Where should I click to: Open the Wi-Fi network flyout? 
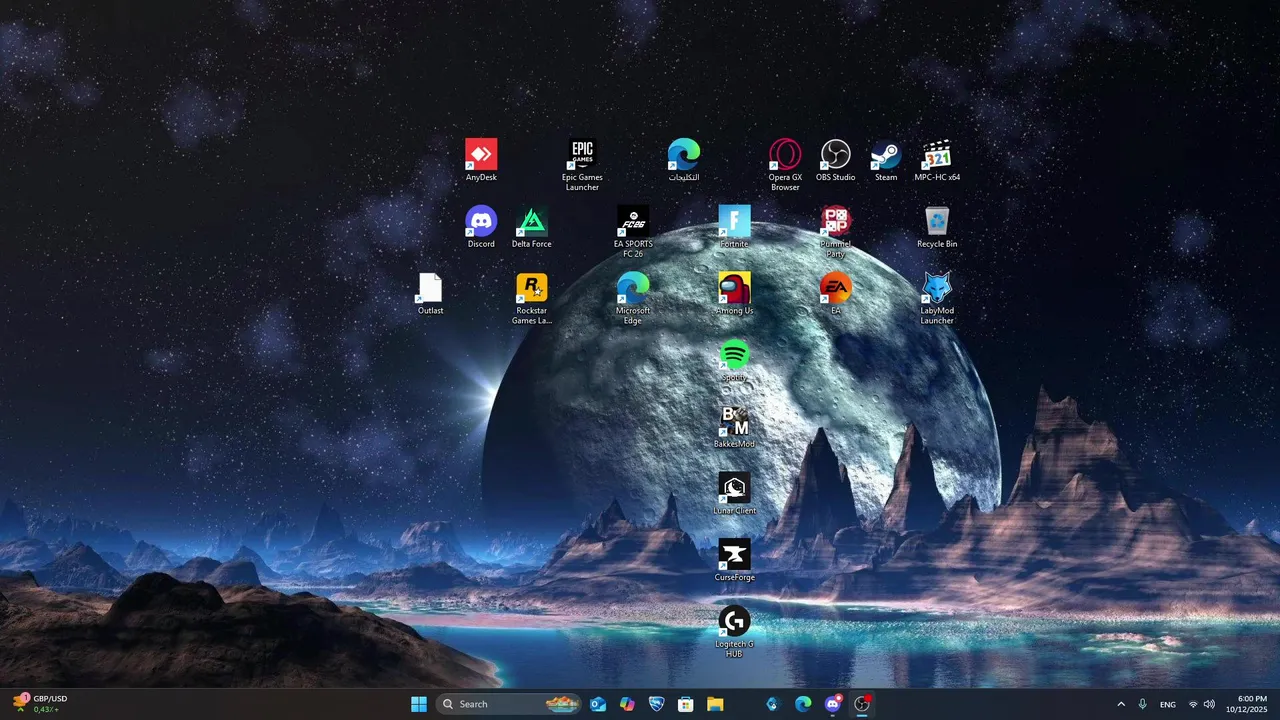(1193, 704)
